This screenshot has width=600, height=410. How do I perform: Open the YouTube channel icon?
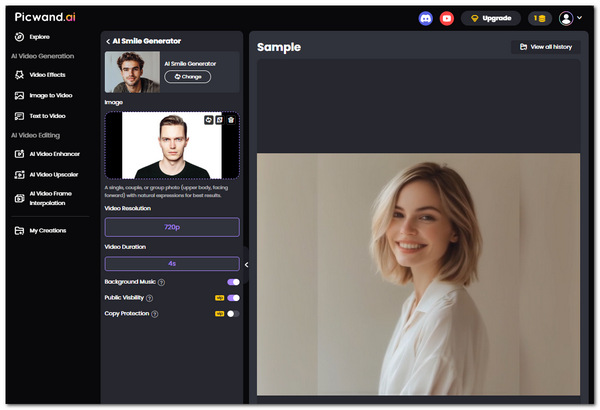pos(446,18)
